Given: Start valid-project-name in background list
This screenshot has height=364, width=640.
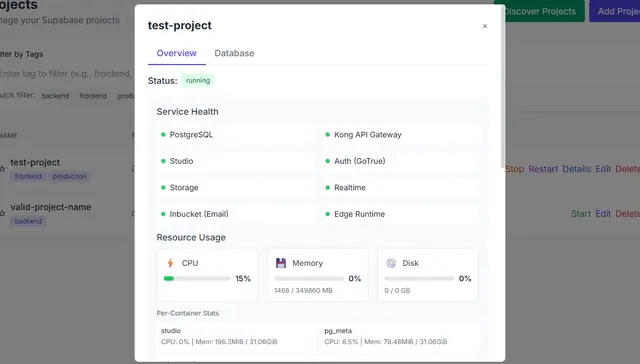Looking at the screenshot, I should (581, 214).
